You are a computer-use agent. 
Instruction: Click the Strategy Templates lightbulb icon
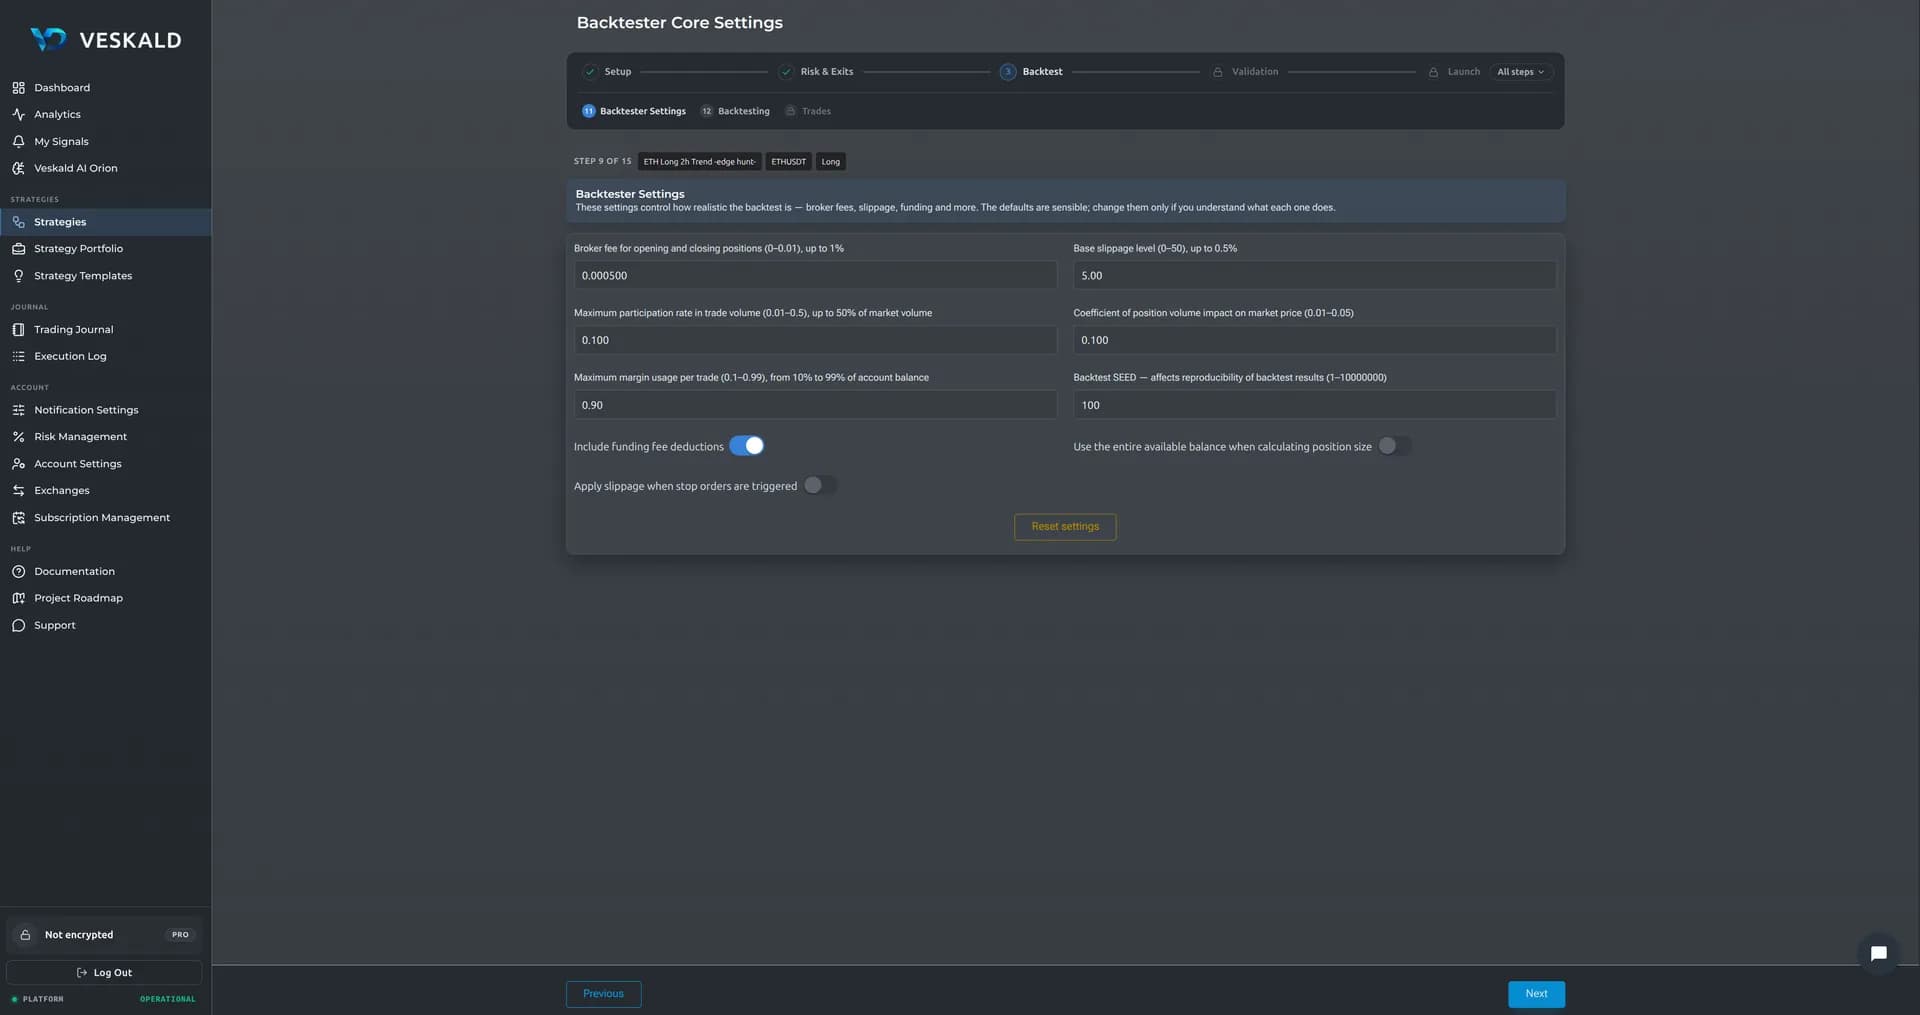[18, 276]
